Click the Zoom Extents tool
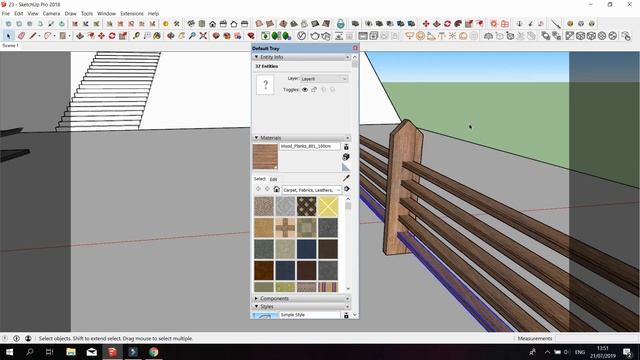Viewport: 640px width, 360px height. tap(203, 36)
